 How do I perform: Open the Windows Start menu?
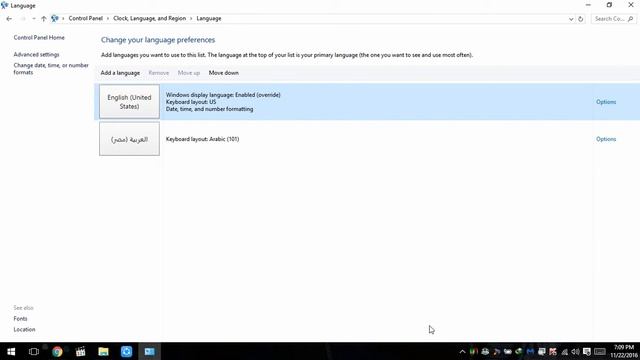(x=11, y=351)
